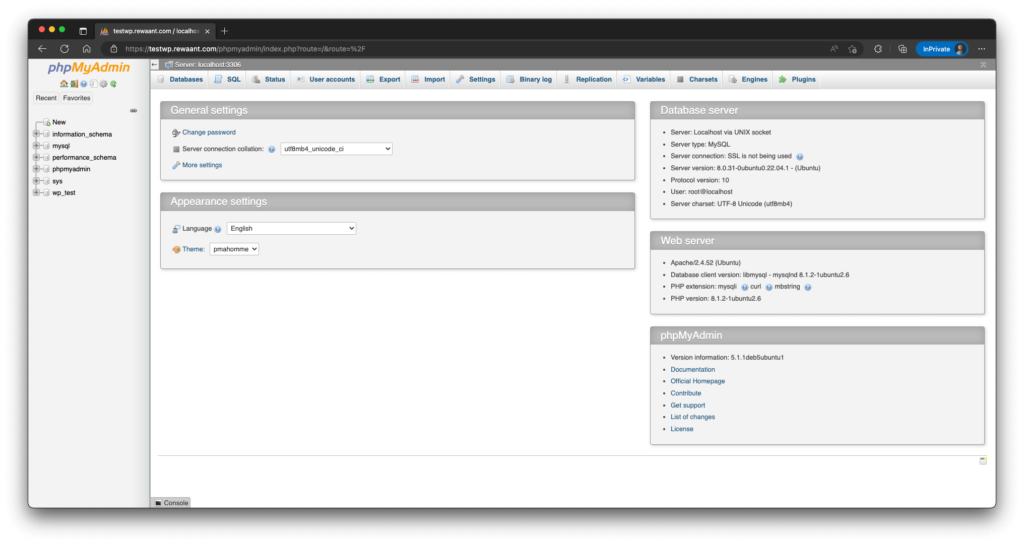Expand mysql database tree node

(37, 146)
